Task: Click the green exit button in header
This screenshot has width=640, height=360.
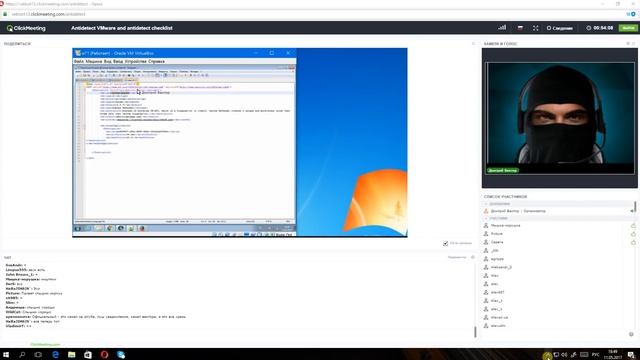Action: (628, 28)
